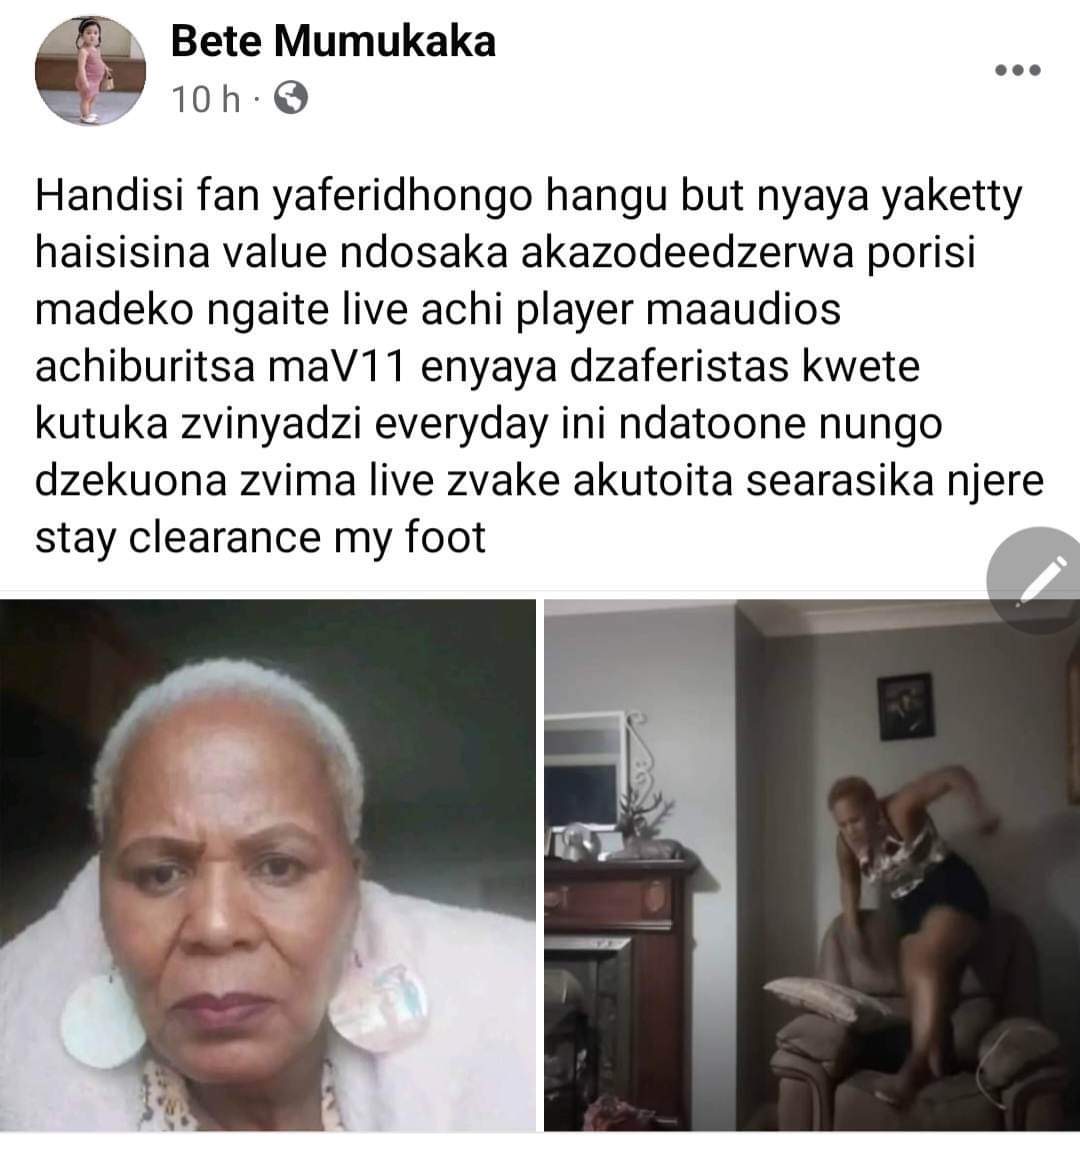Tap the globe public privacy icon
The image size is (1080, 1168).
tap(291, 98)
